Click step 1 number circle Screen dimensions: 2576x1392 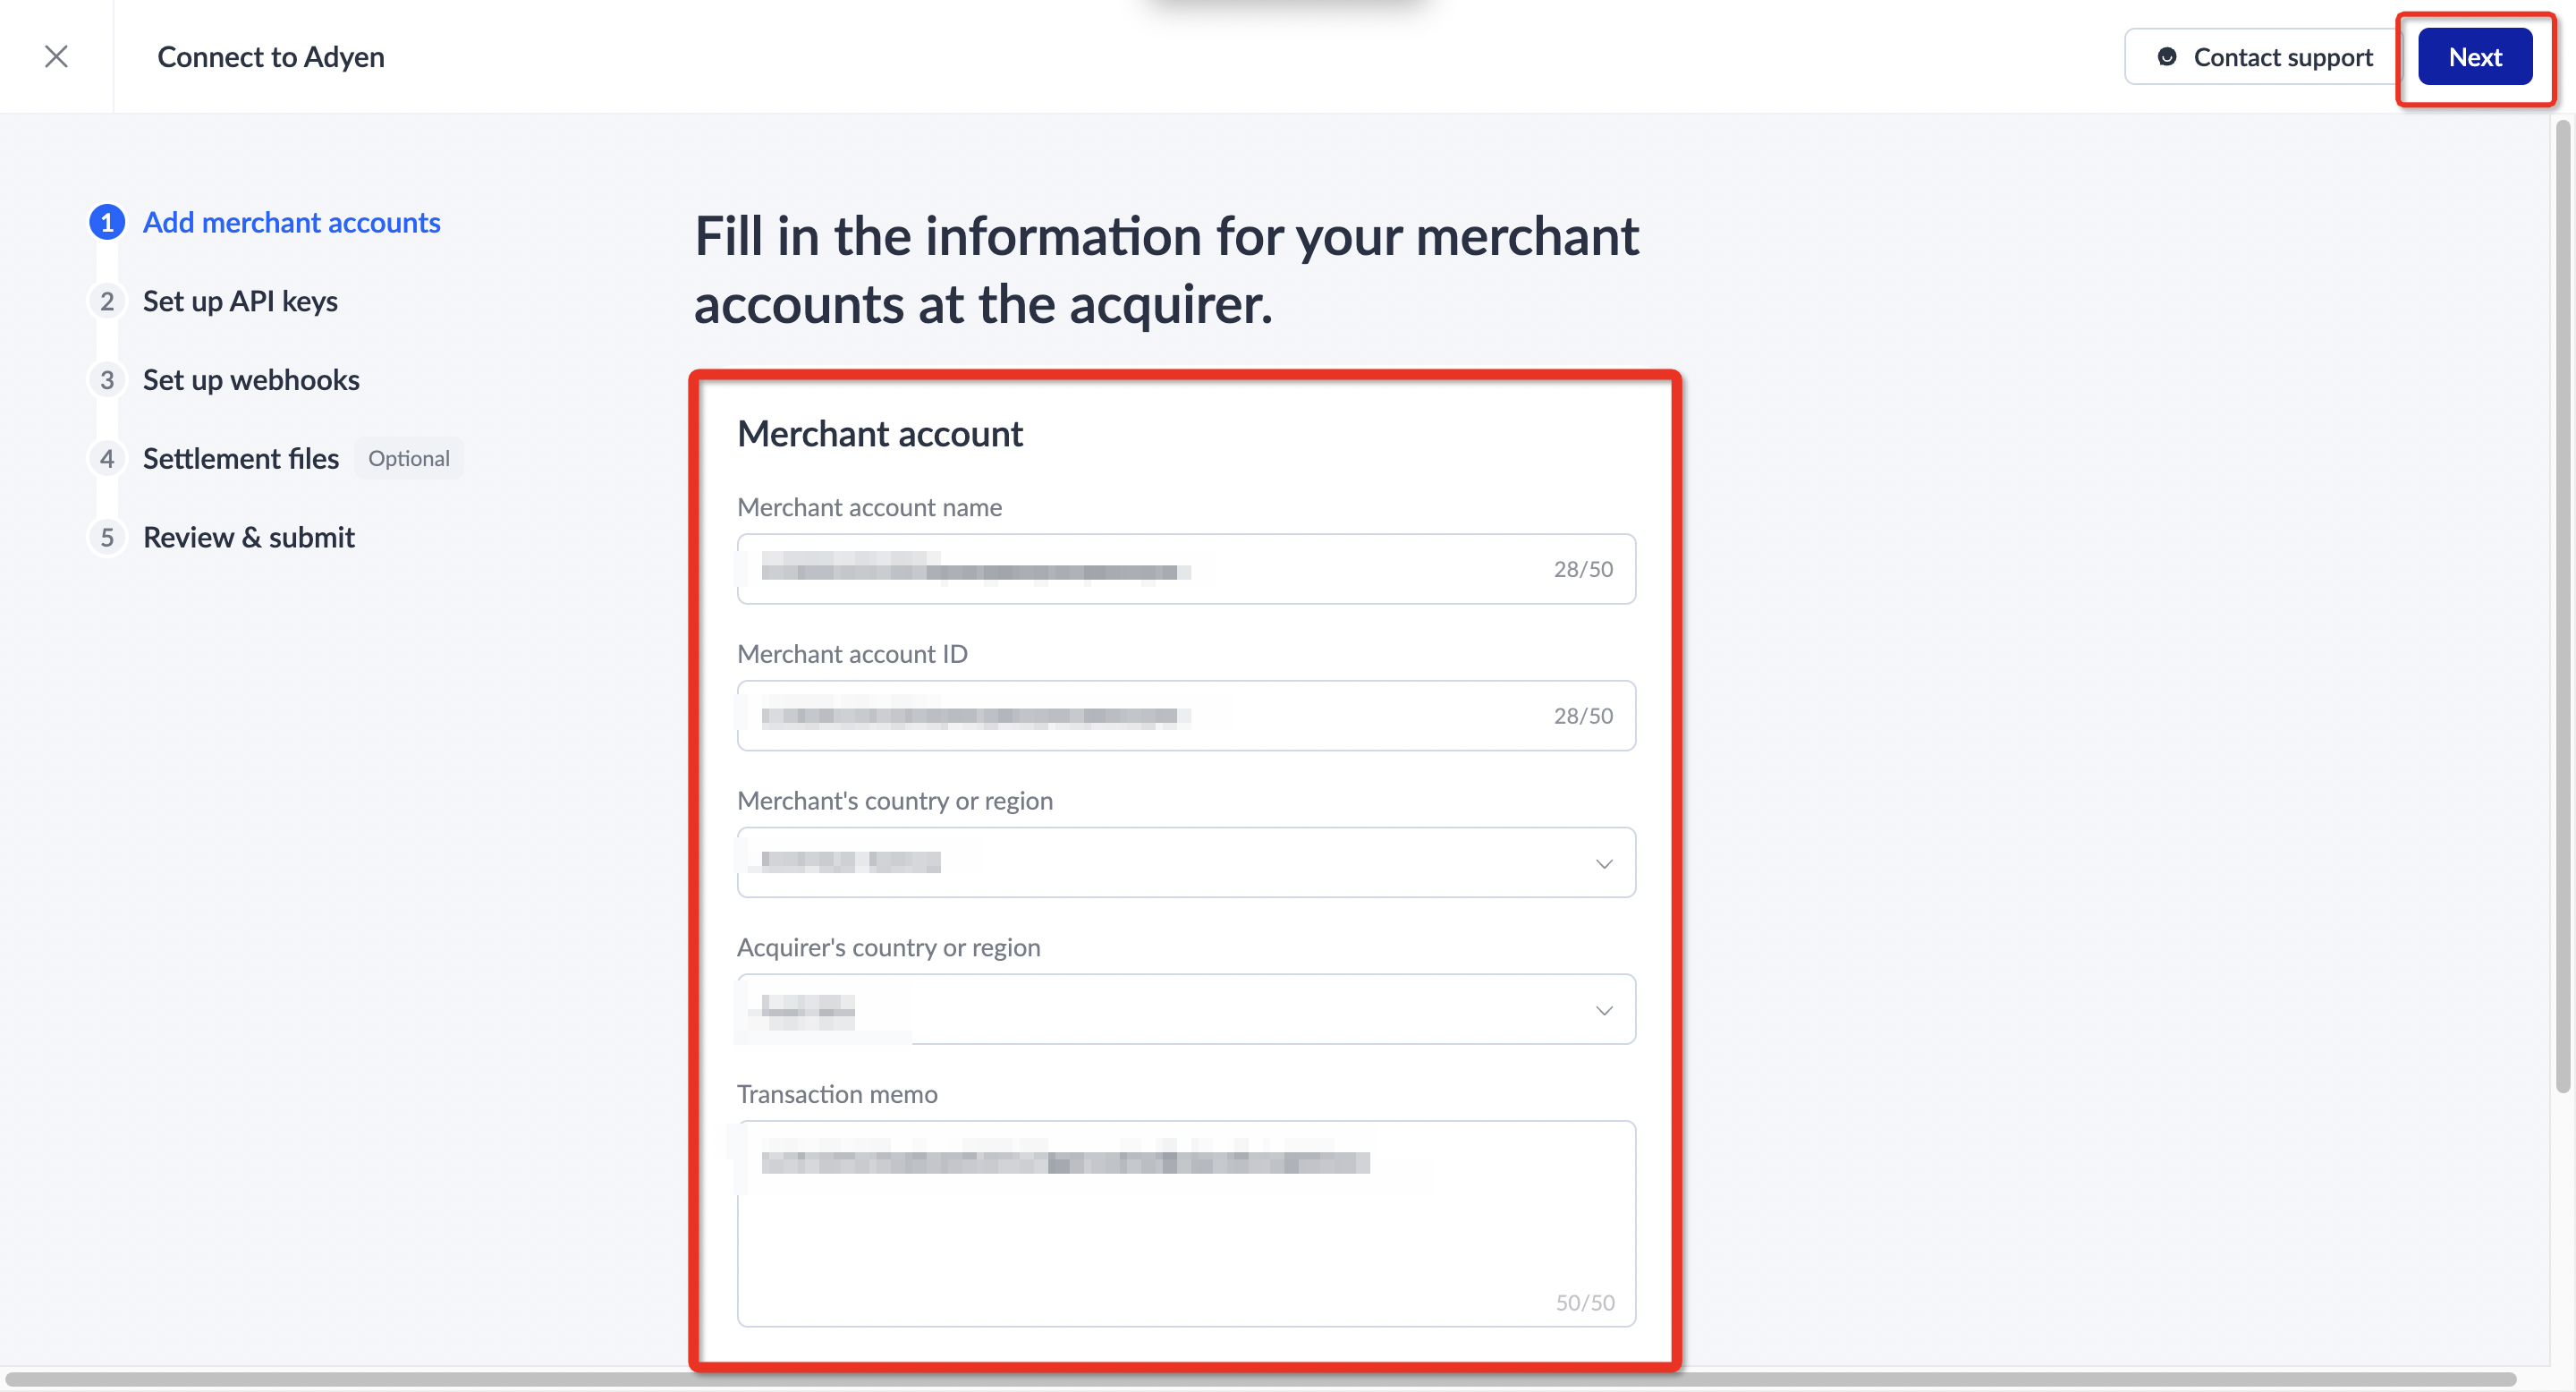click(107, 222)
